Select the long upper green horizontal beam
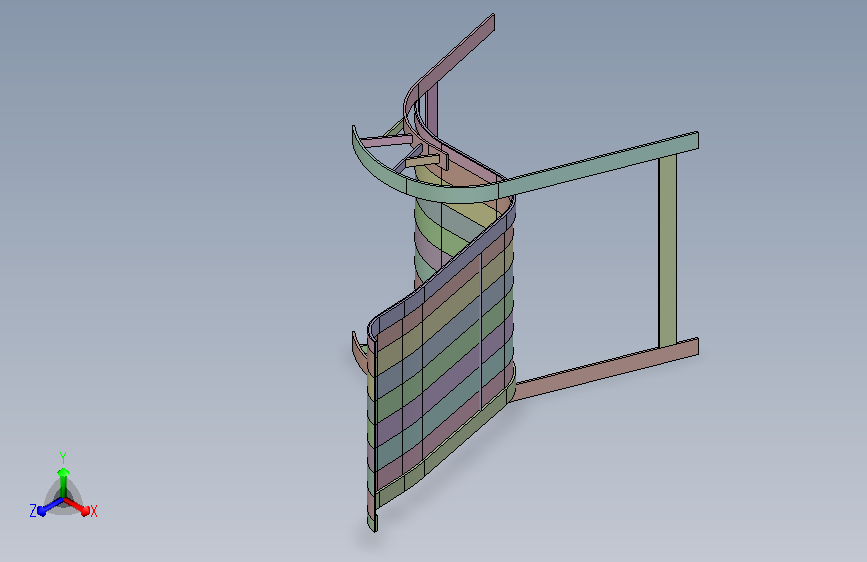 (x=599, y=164)
